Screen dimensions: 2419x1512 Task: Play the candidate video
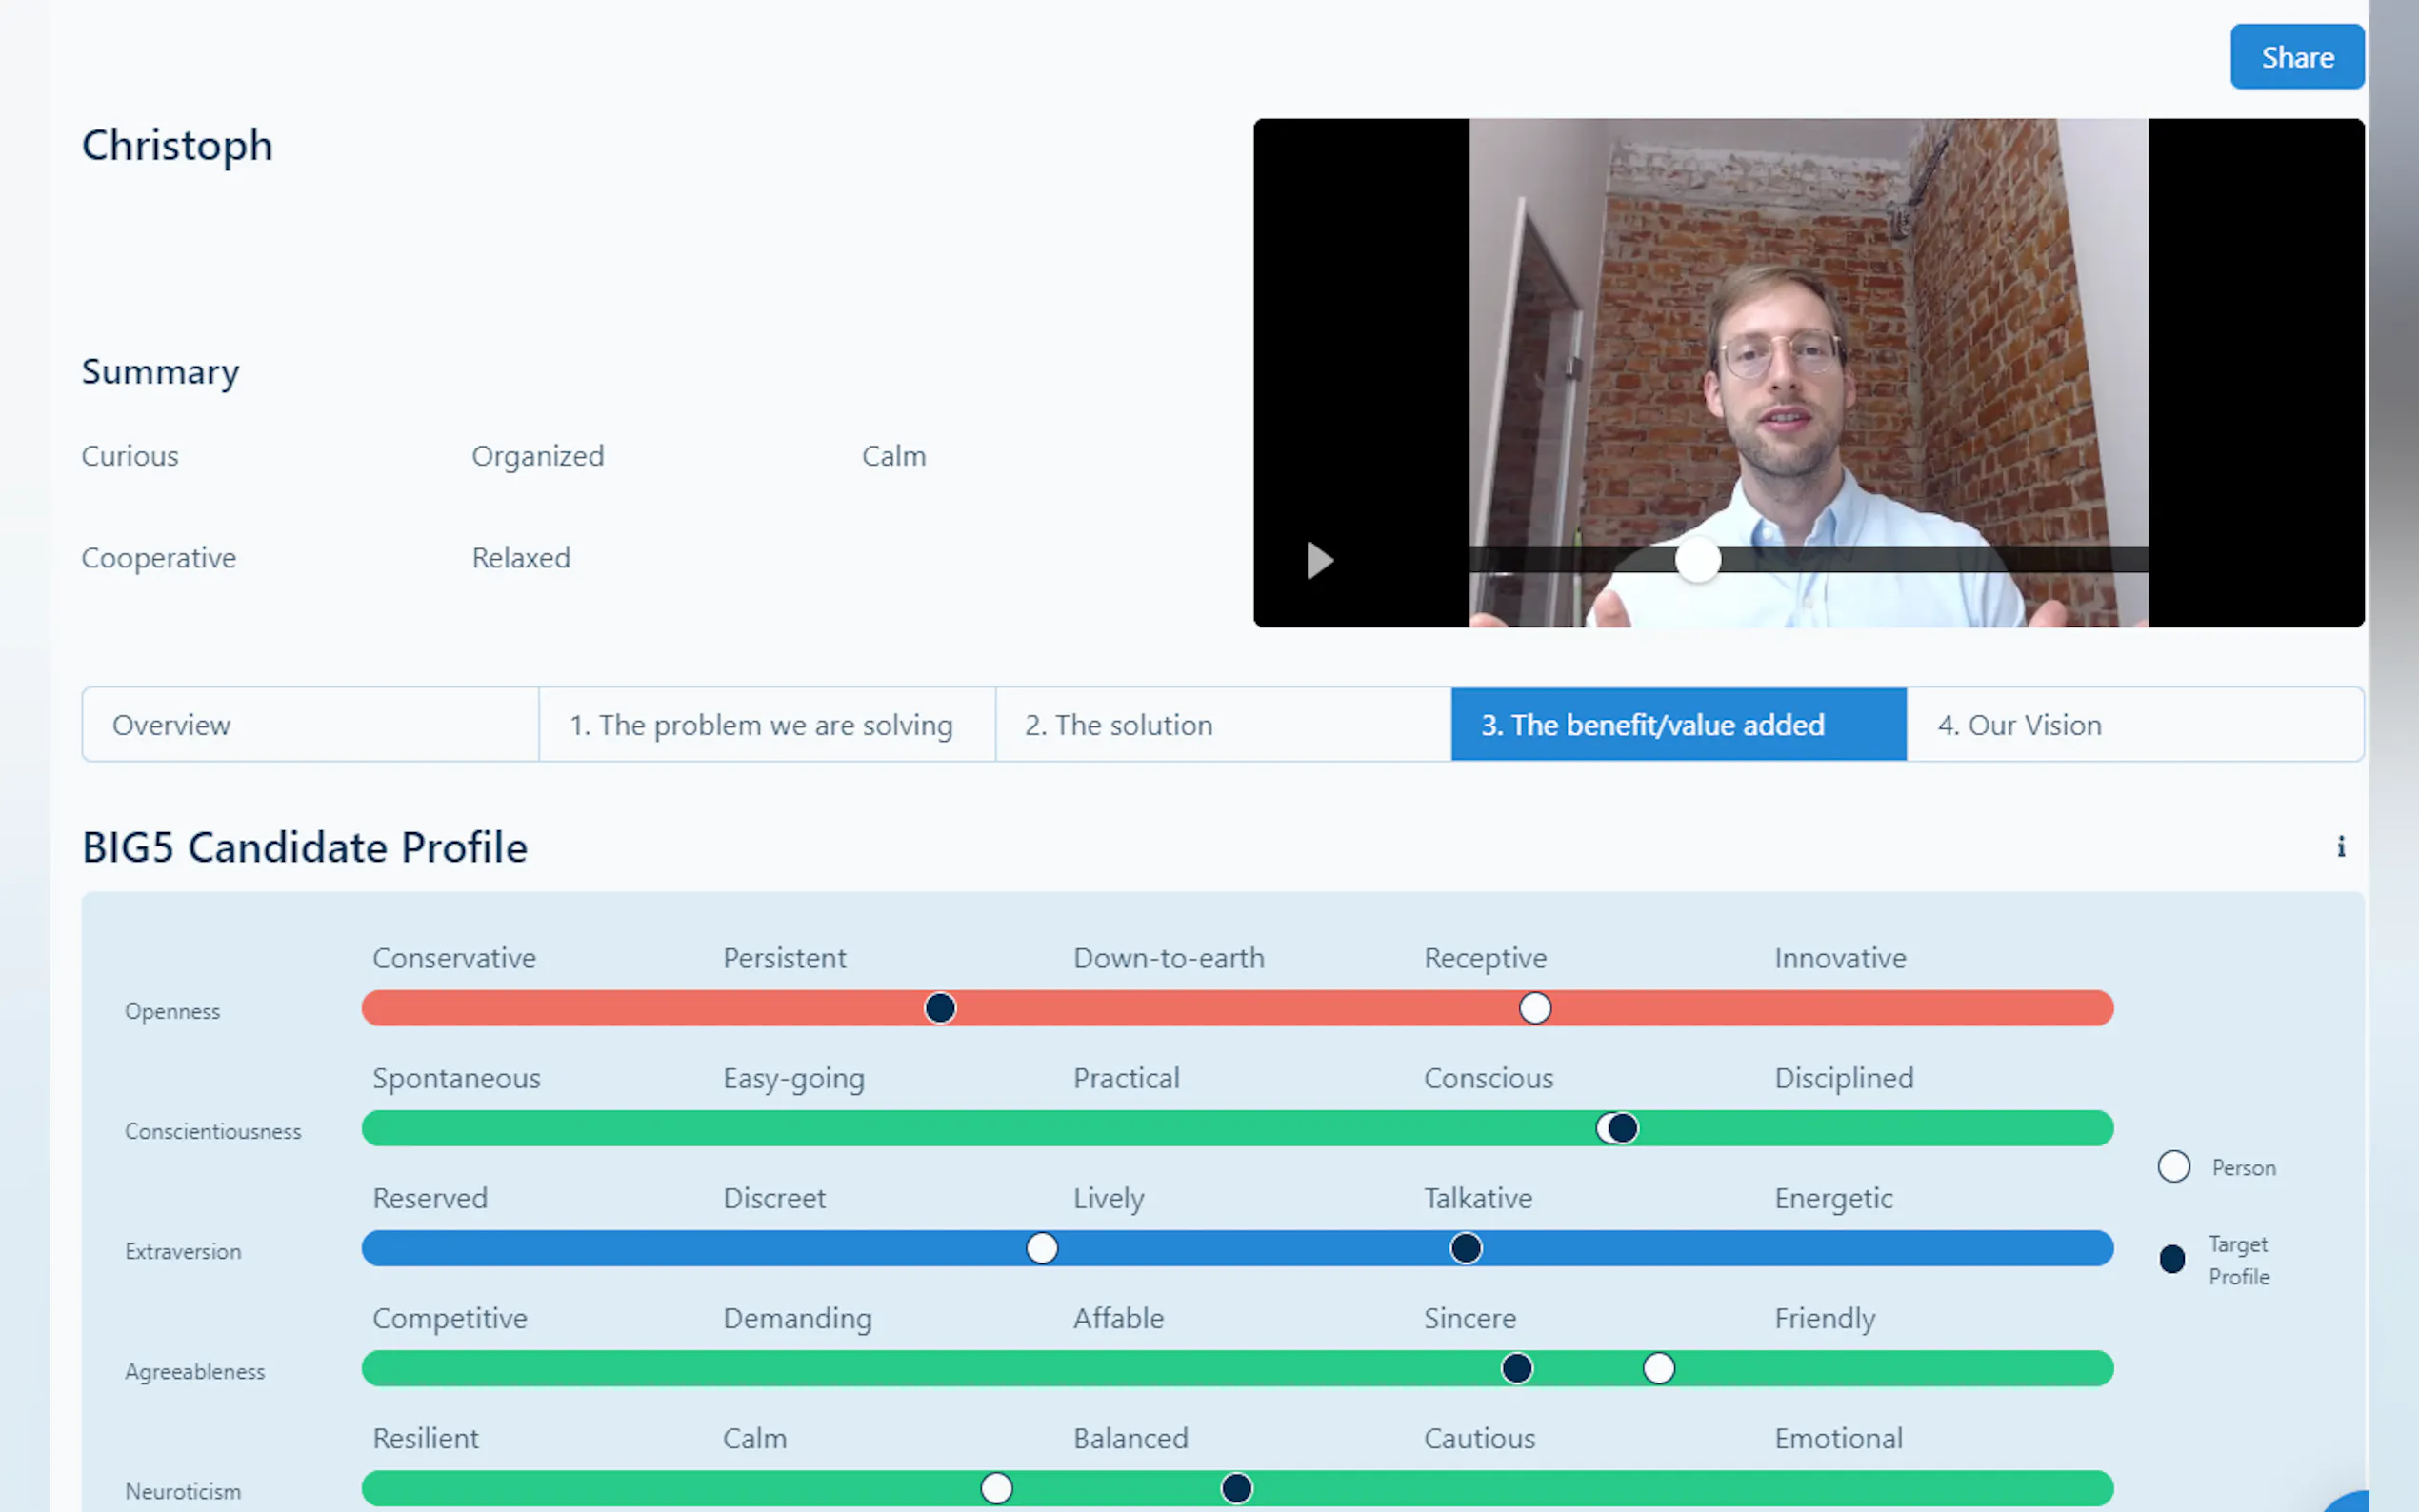pos(1319,560)
